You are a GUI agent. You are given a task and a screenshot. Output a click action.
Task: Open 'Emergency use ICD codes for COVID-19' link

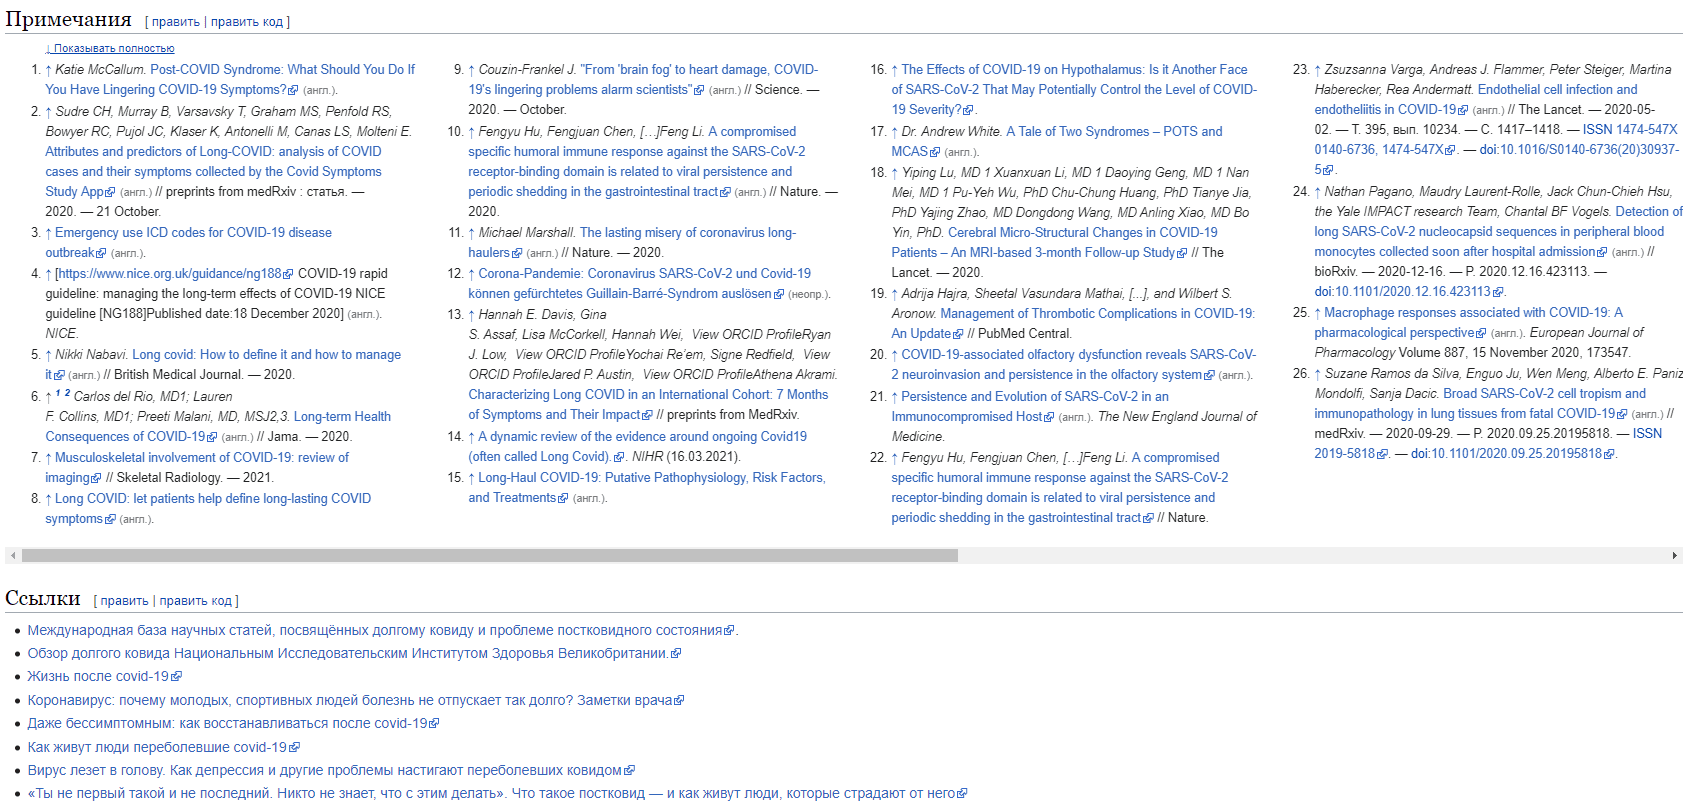click(188, 243)
